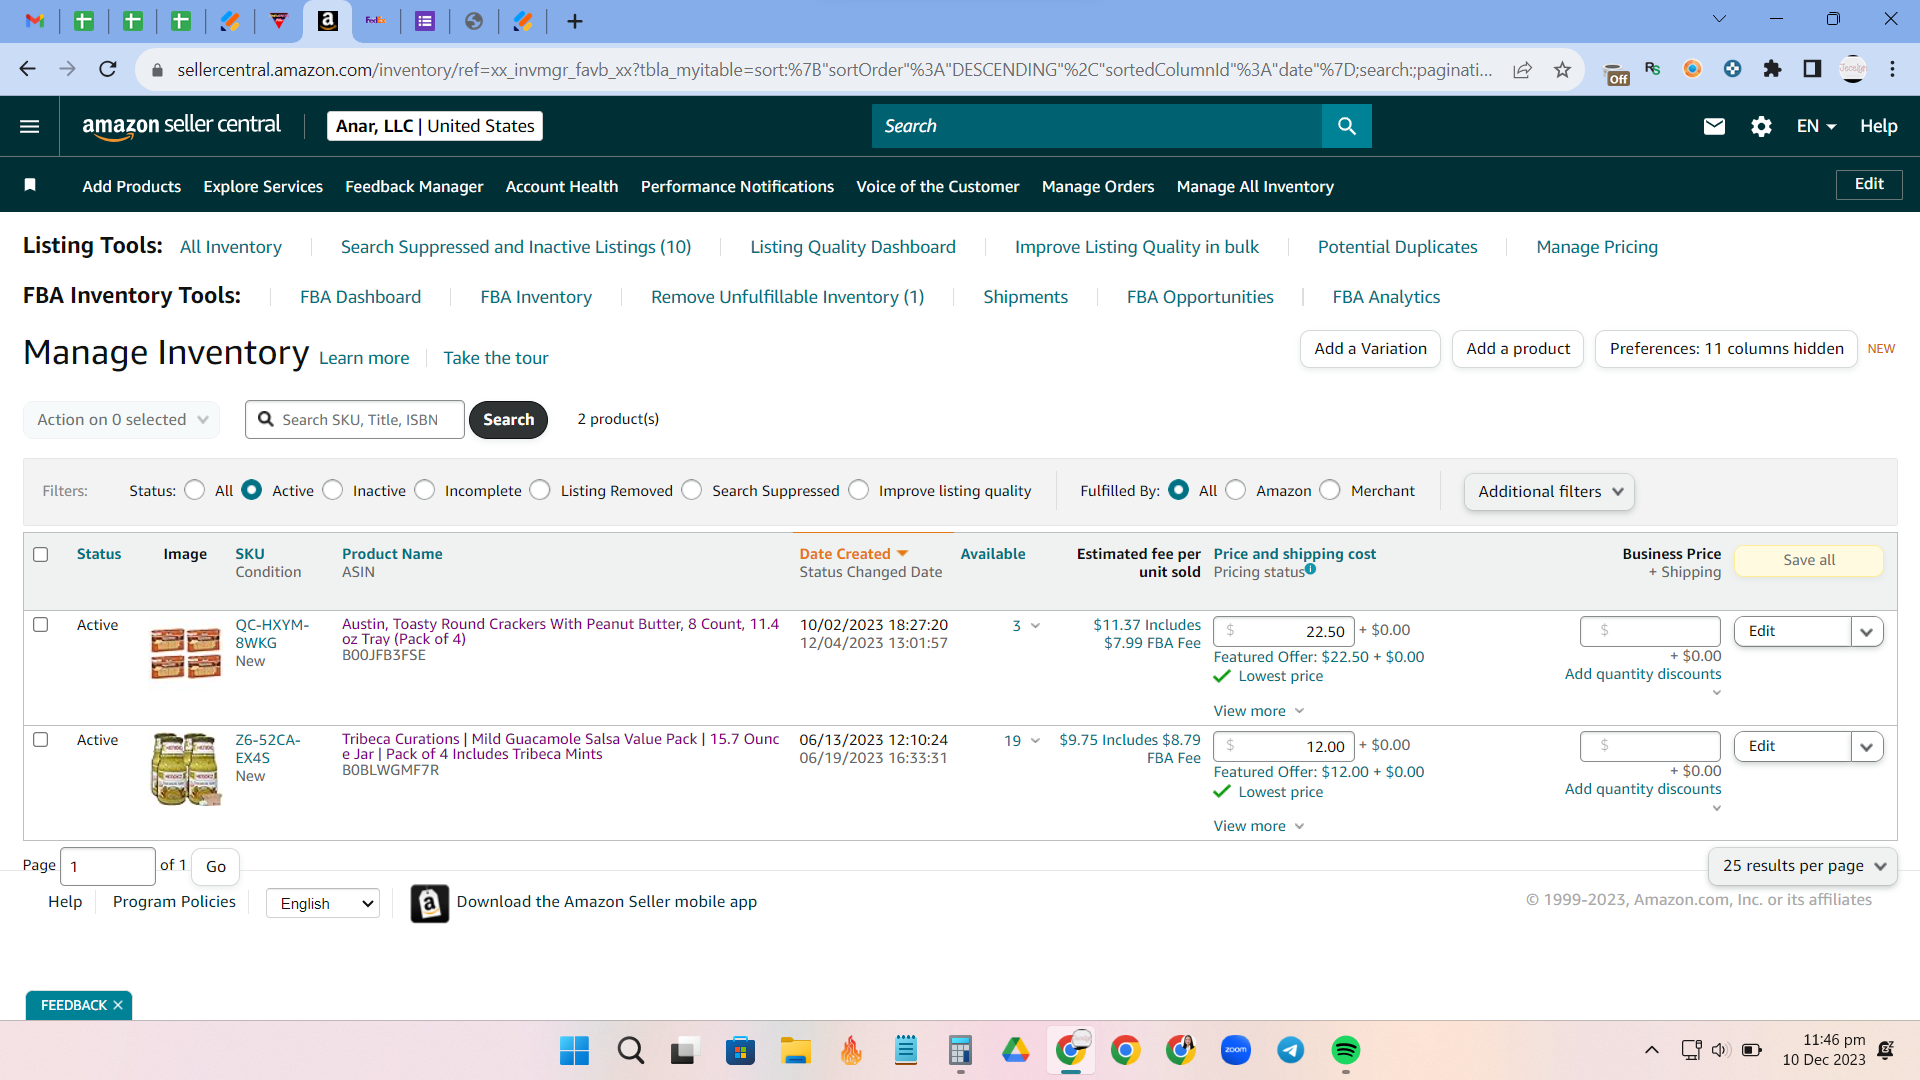1920x1080 pixels.
Task: Select Fulfilled By Amazon radio button
Action: coord(1236,490)
